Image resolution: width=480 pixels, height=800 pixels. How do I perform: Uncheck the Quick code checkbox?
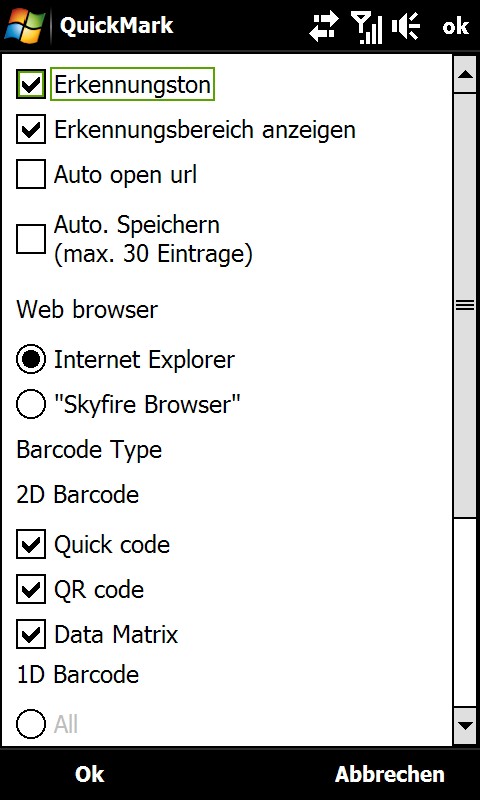31,544
